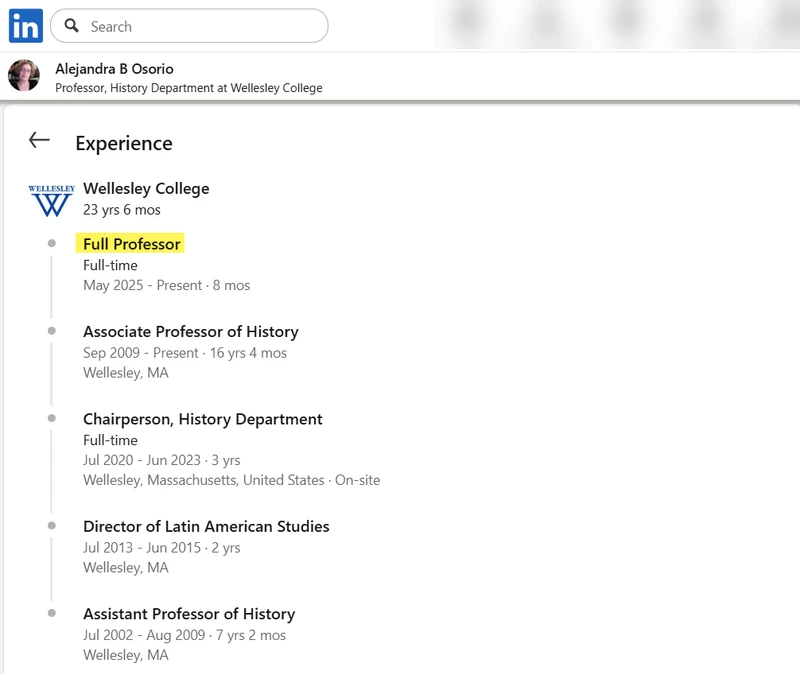Screen dimensions: 800x674
Task: Click 'Wellesley, MA' under Assistant Professor of History
Action: click(126, 655)
